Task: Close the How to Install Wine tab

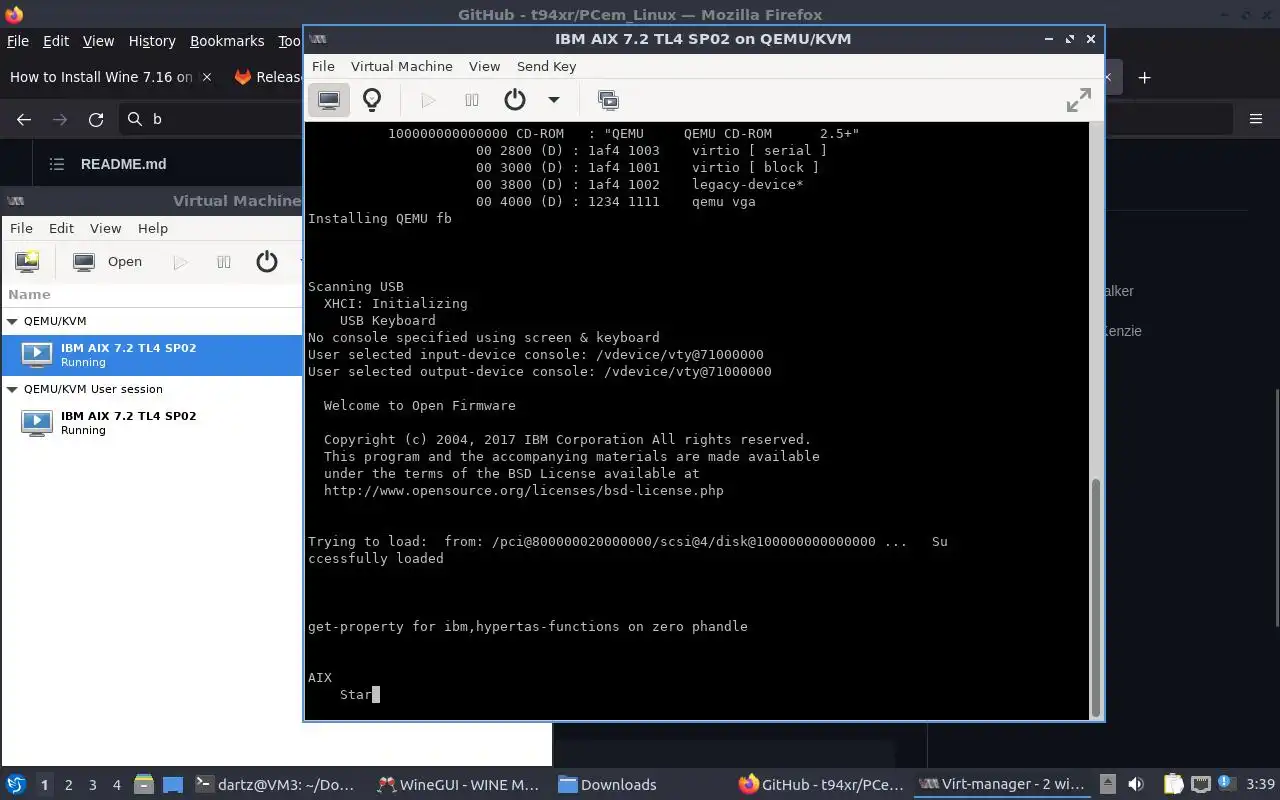Action: click(x=206, y=77)
